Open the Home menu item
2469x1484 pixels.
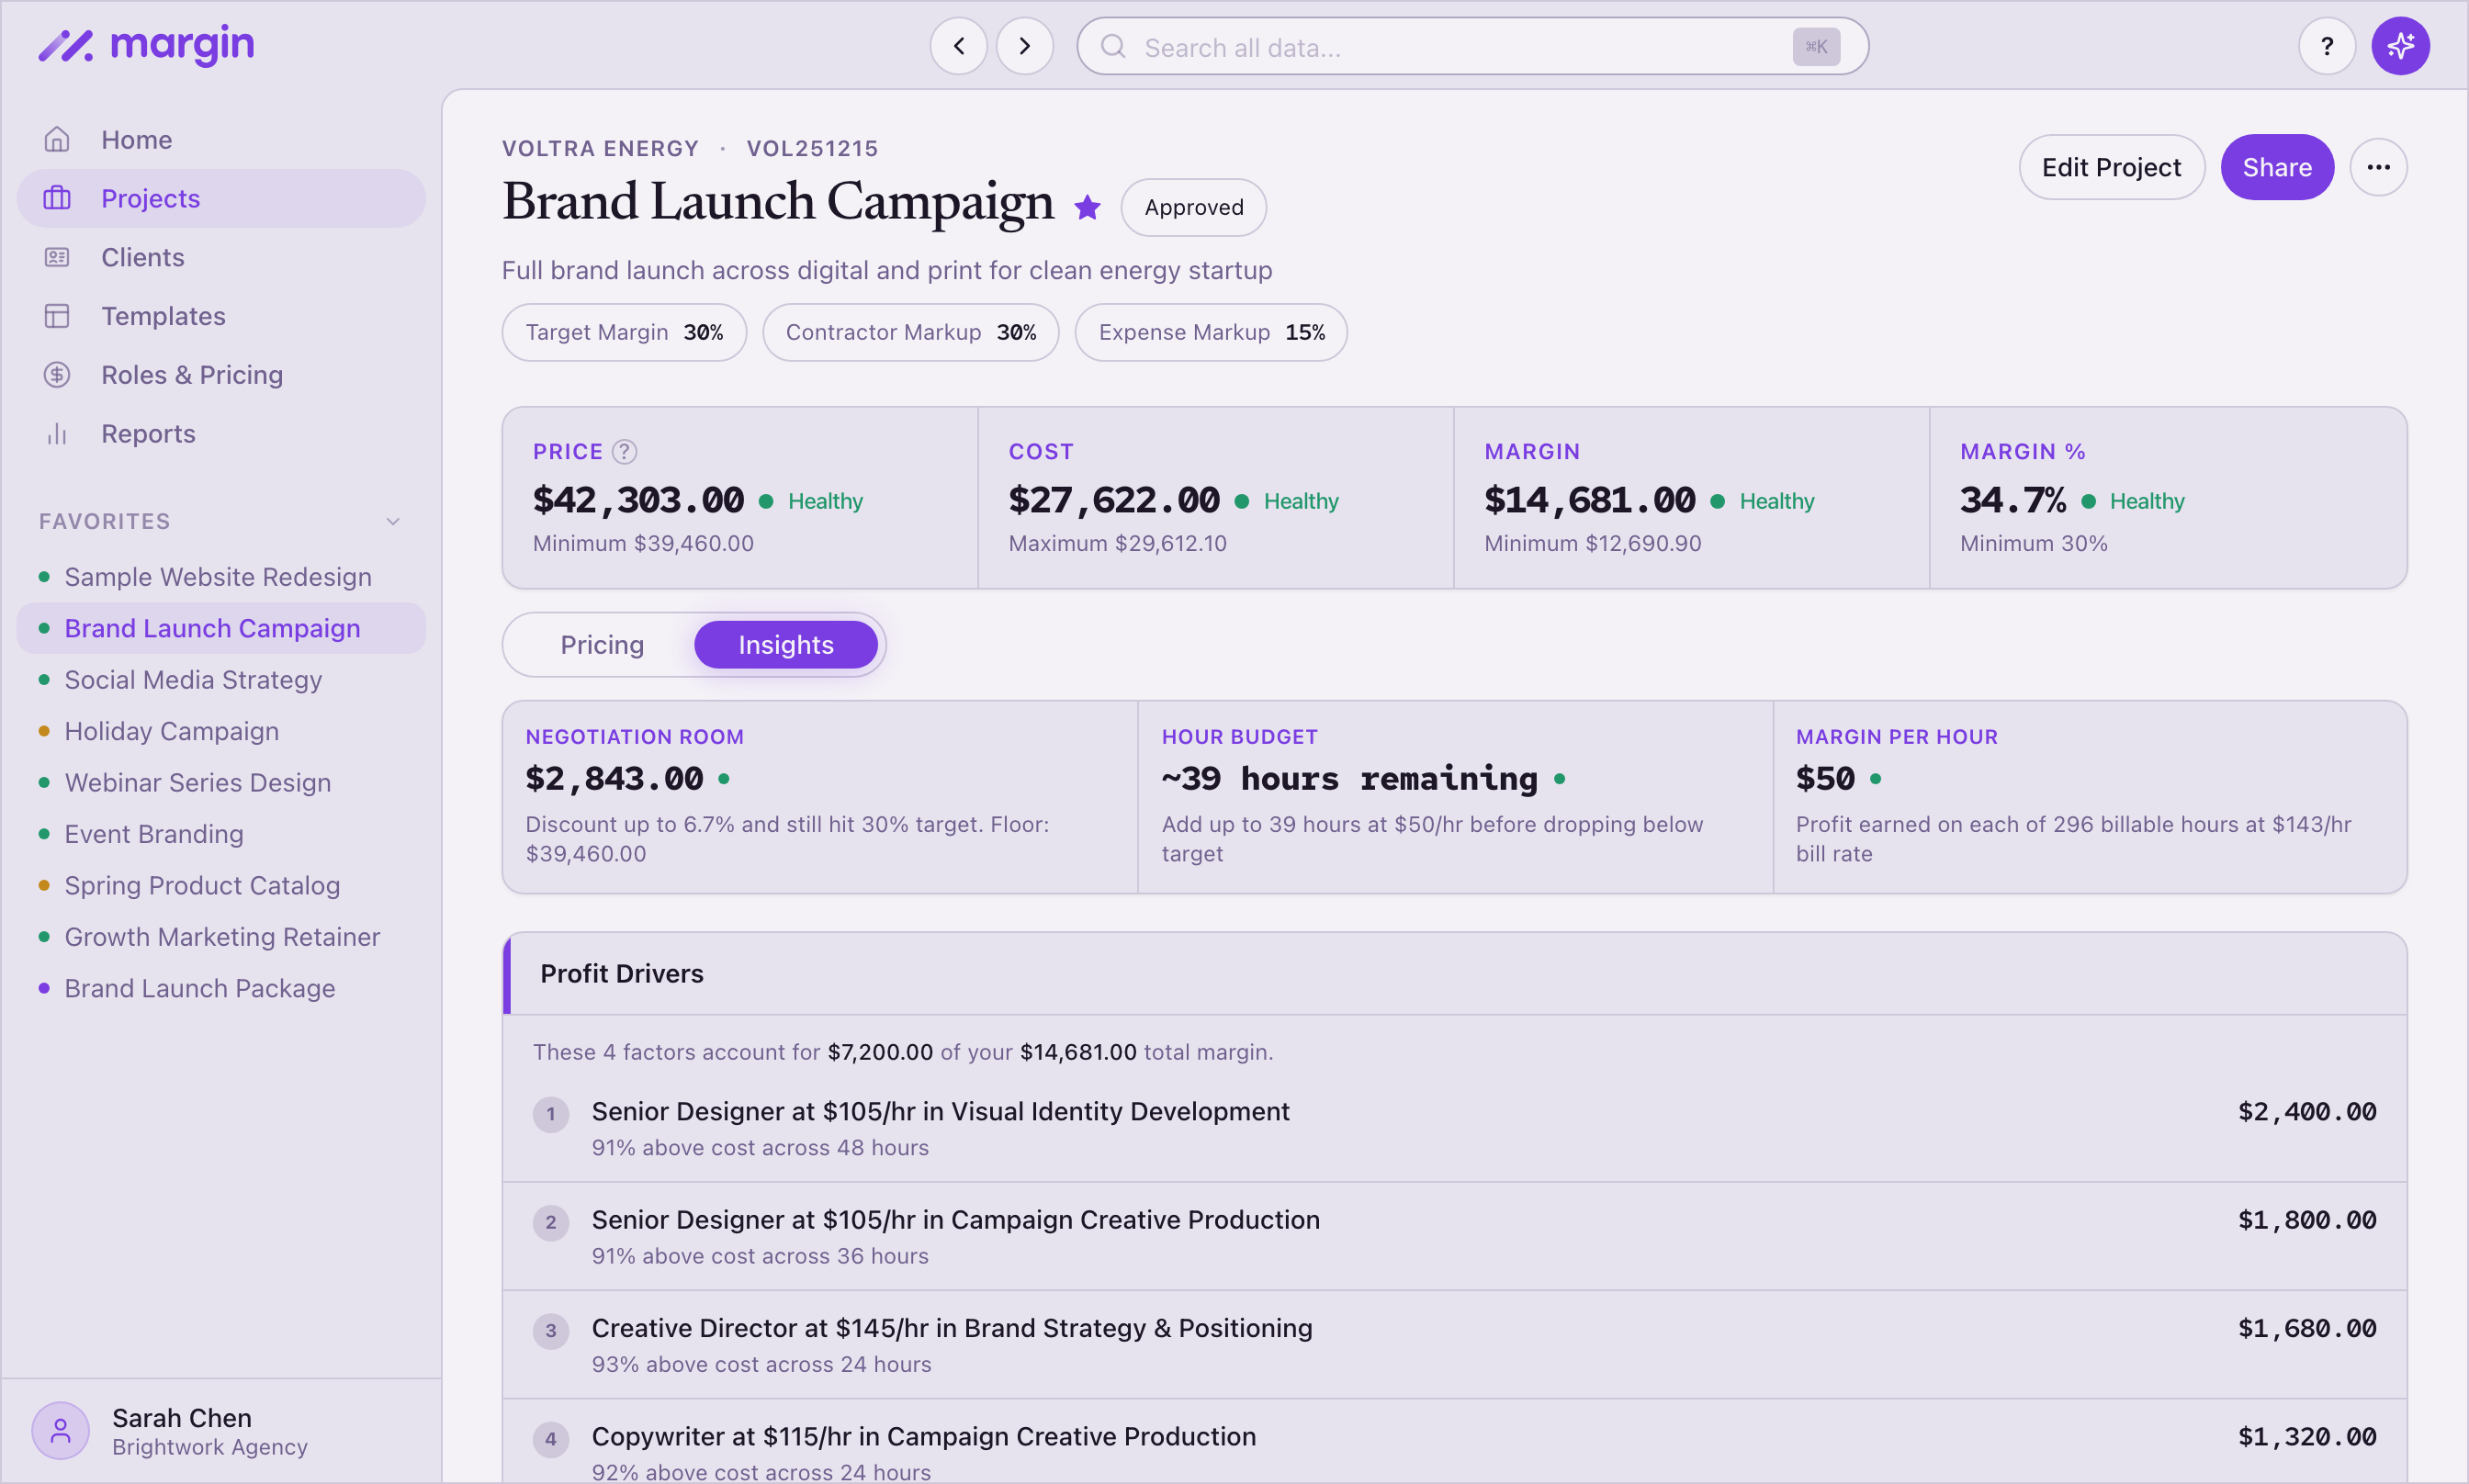point(221,139)
